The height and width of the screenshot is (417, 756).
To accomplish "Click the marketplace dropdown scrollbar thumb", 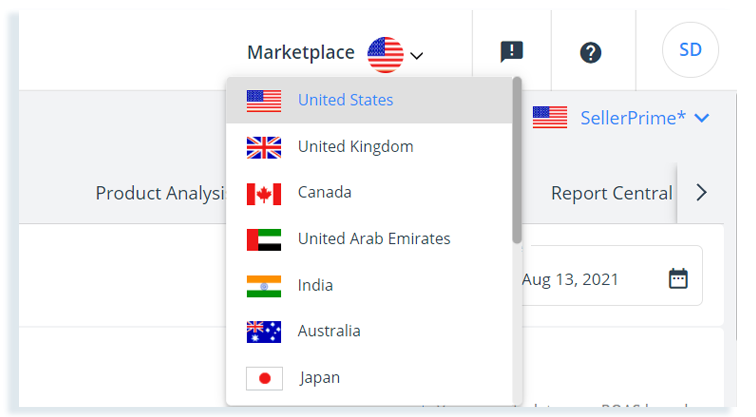I will (x=517, y=160).
